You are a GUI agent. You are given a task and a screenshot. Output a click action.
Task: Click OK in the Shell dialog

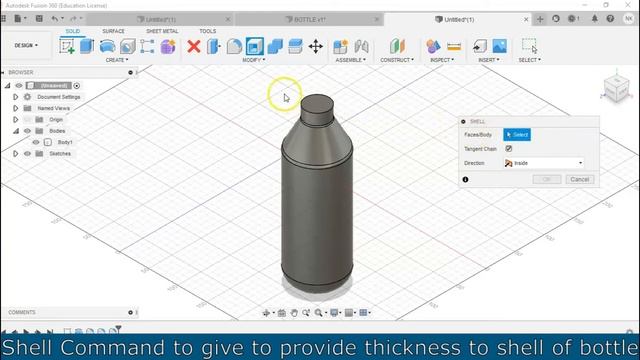pos(547,179)
